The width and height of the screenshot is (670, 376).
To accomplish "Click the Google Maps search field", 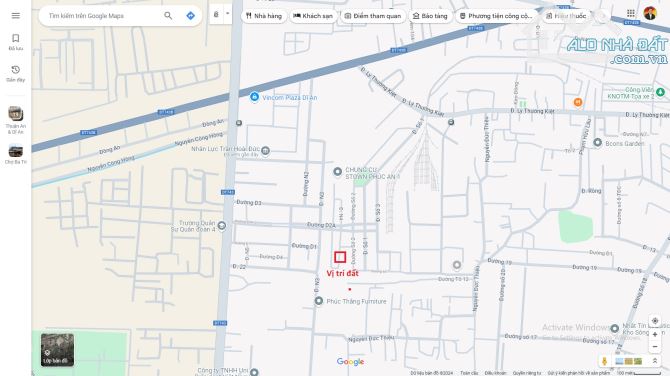I will click(103, 16).
